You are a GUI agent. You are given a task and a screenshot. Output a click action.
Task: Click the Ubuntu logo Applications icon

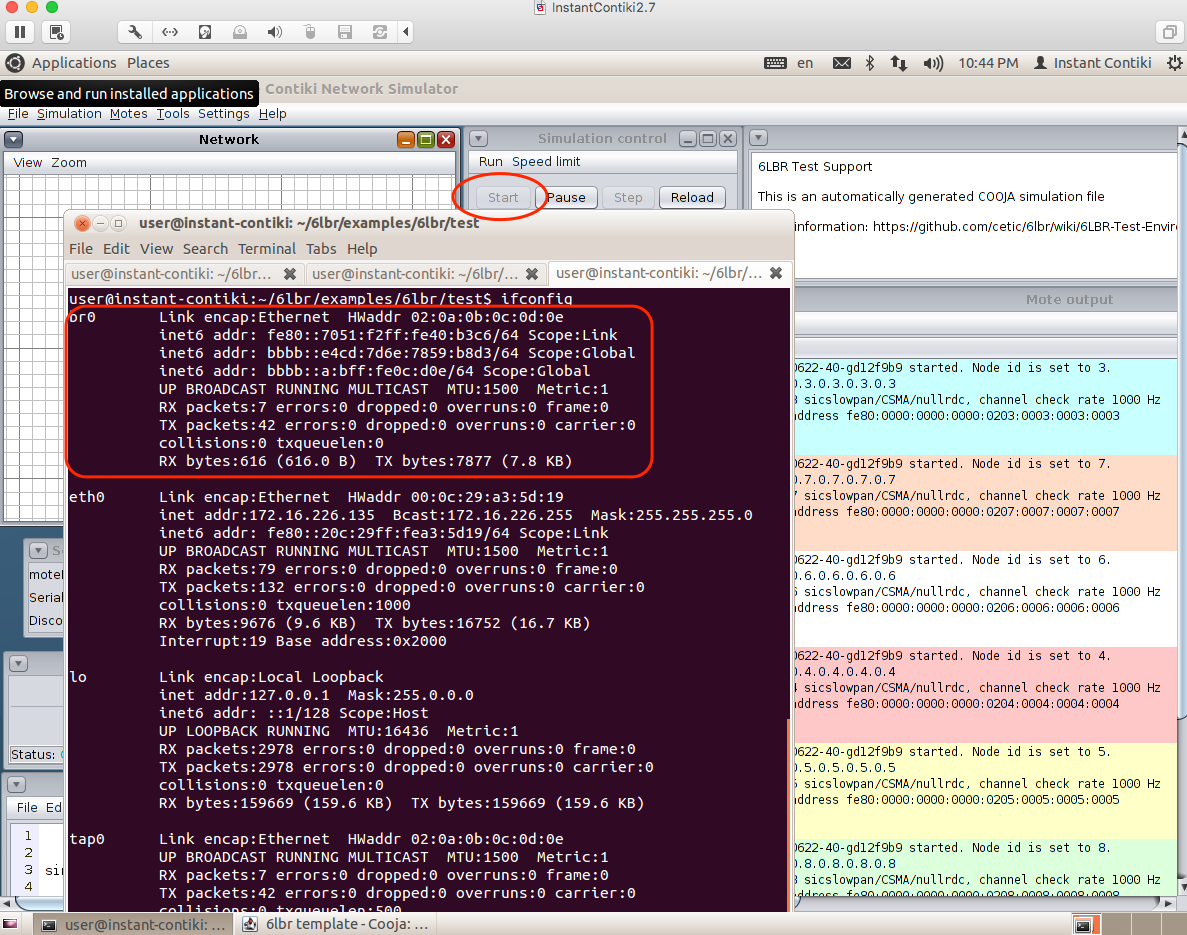[14, 63]
